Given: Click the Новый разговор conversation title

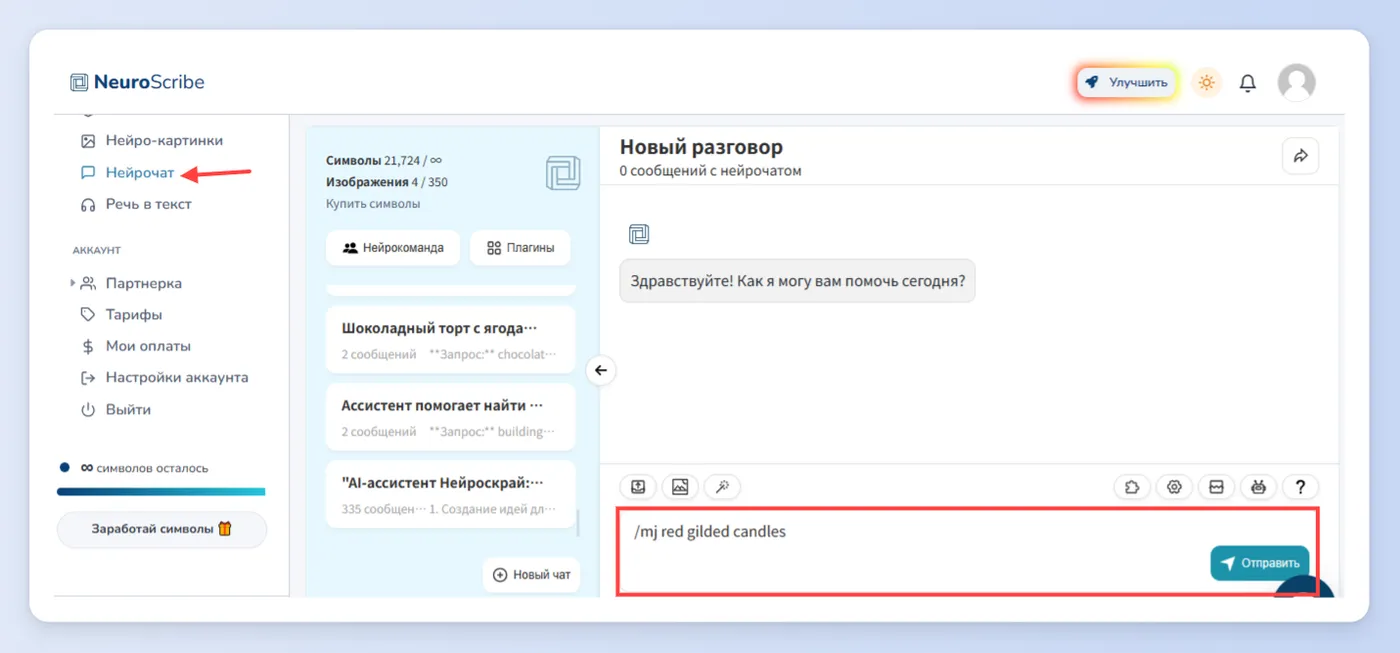Looking at the screenshot, I should pos(701,147).
